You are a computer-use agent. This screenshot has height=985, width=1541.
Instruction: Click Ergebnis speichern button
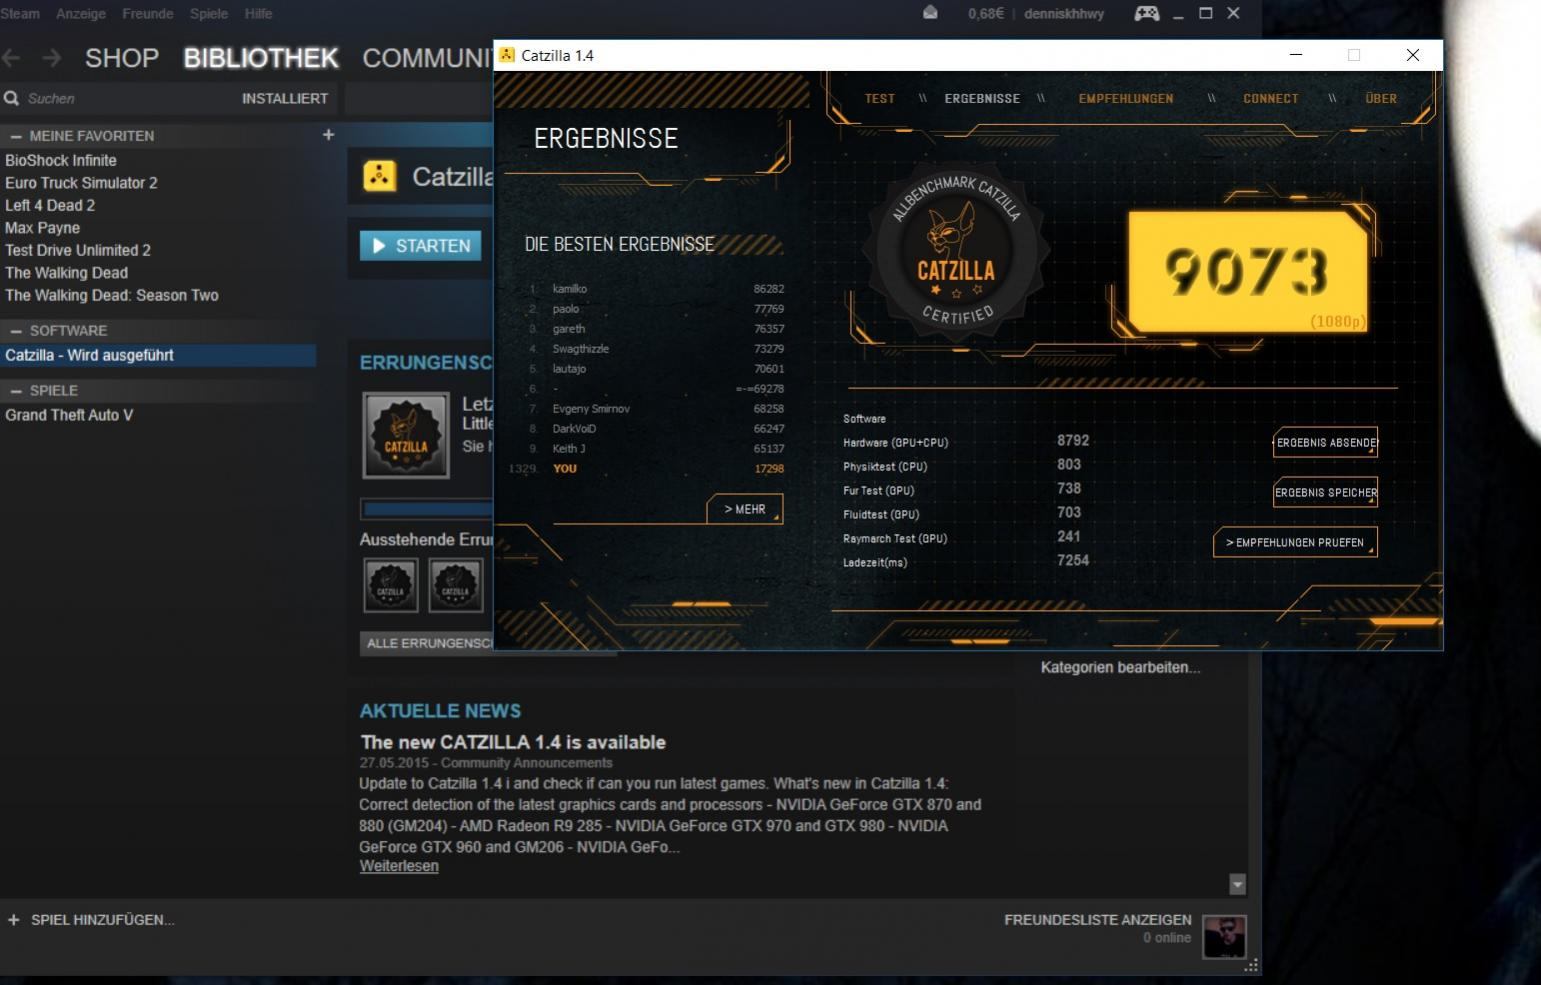(x=1325, y=492)
